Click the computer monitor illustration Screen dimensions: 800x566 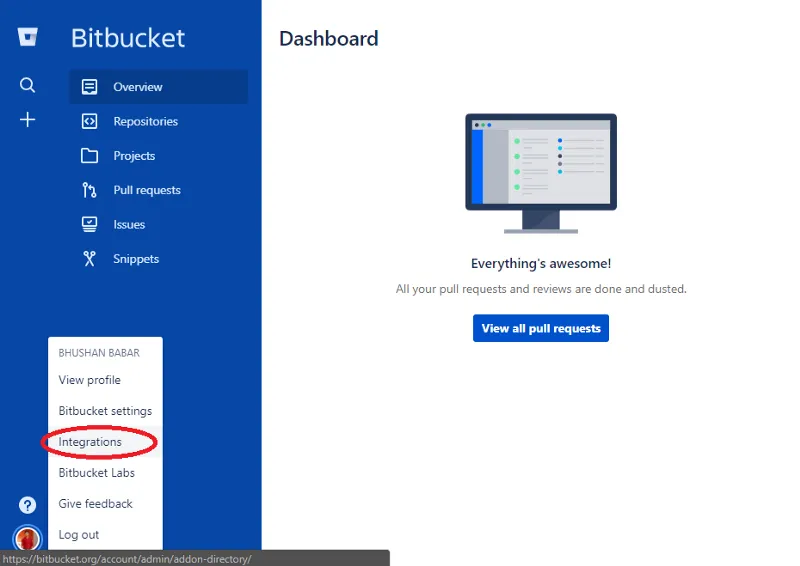pos(541,174)
